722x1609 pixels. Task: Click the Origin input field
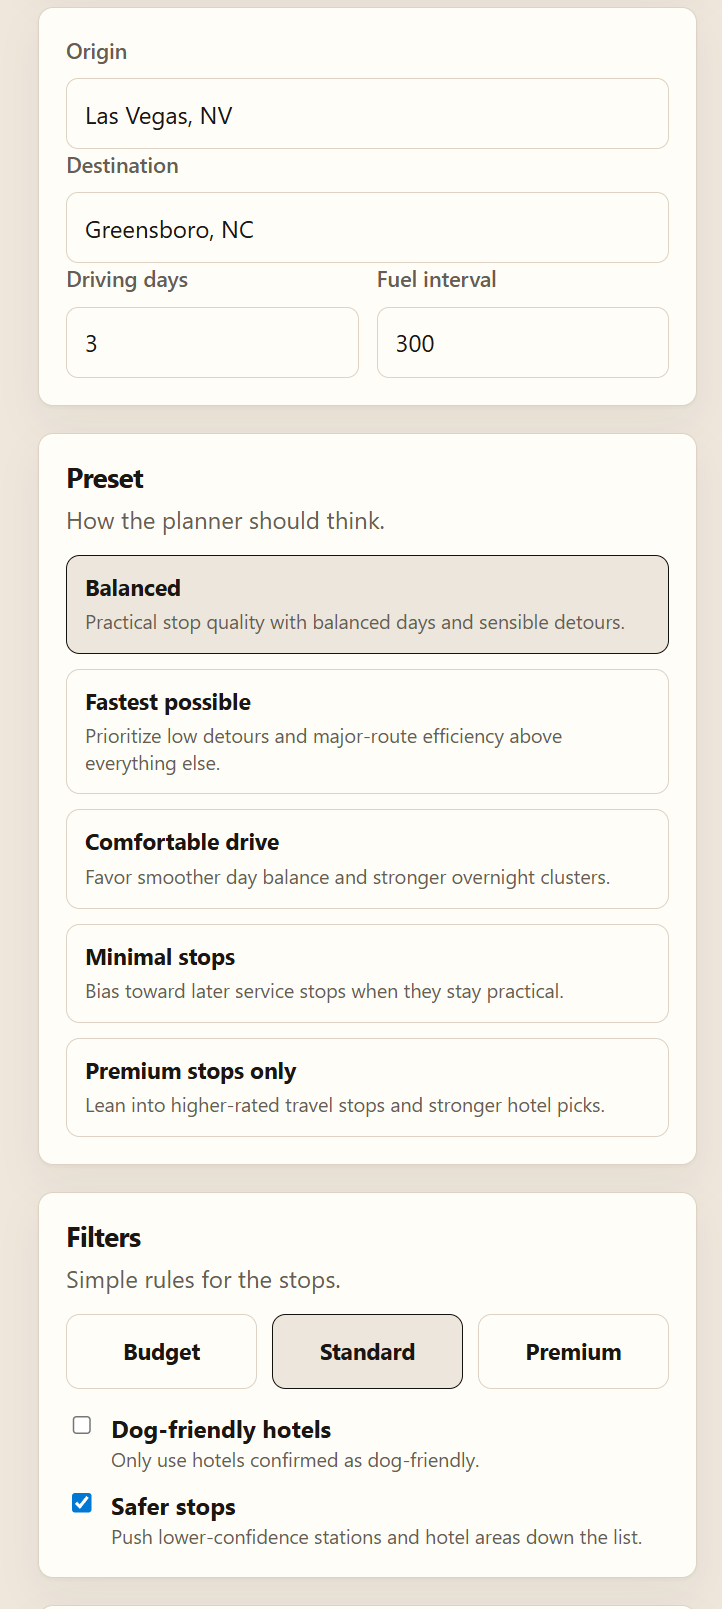pos(367,114)
